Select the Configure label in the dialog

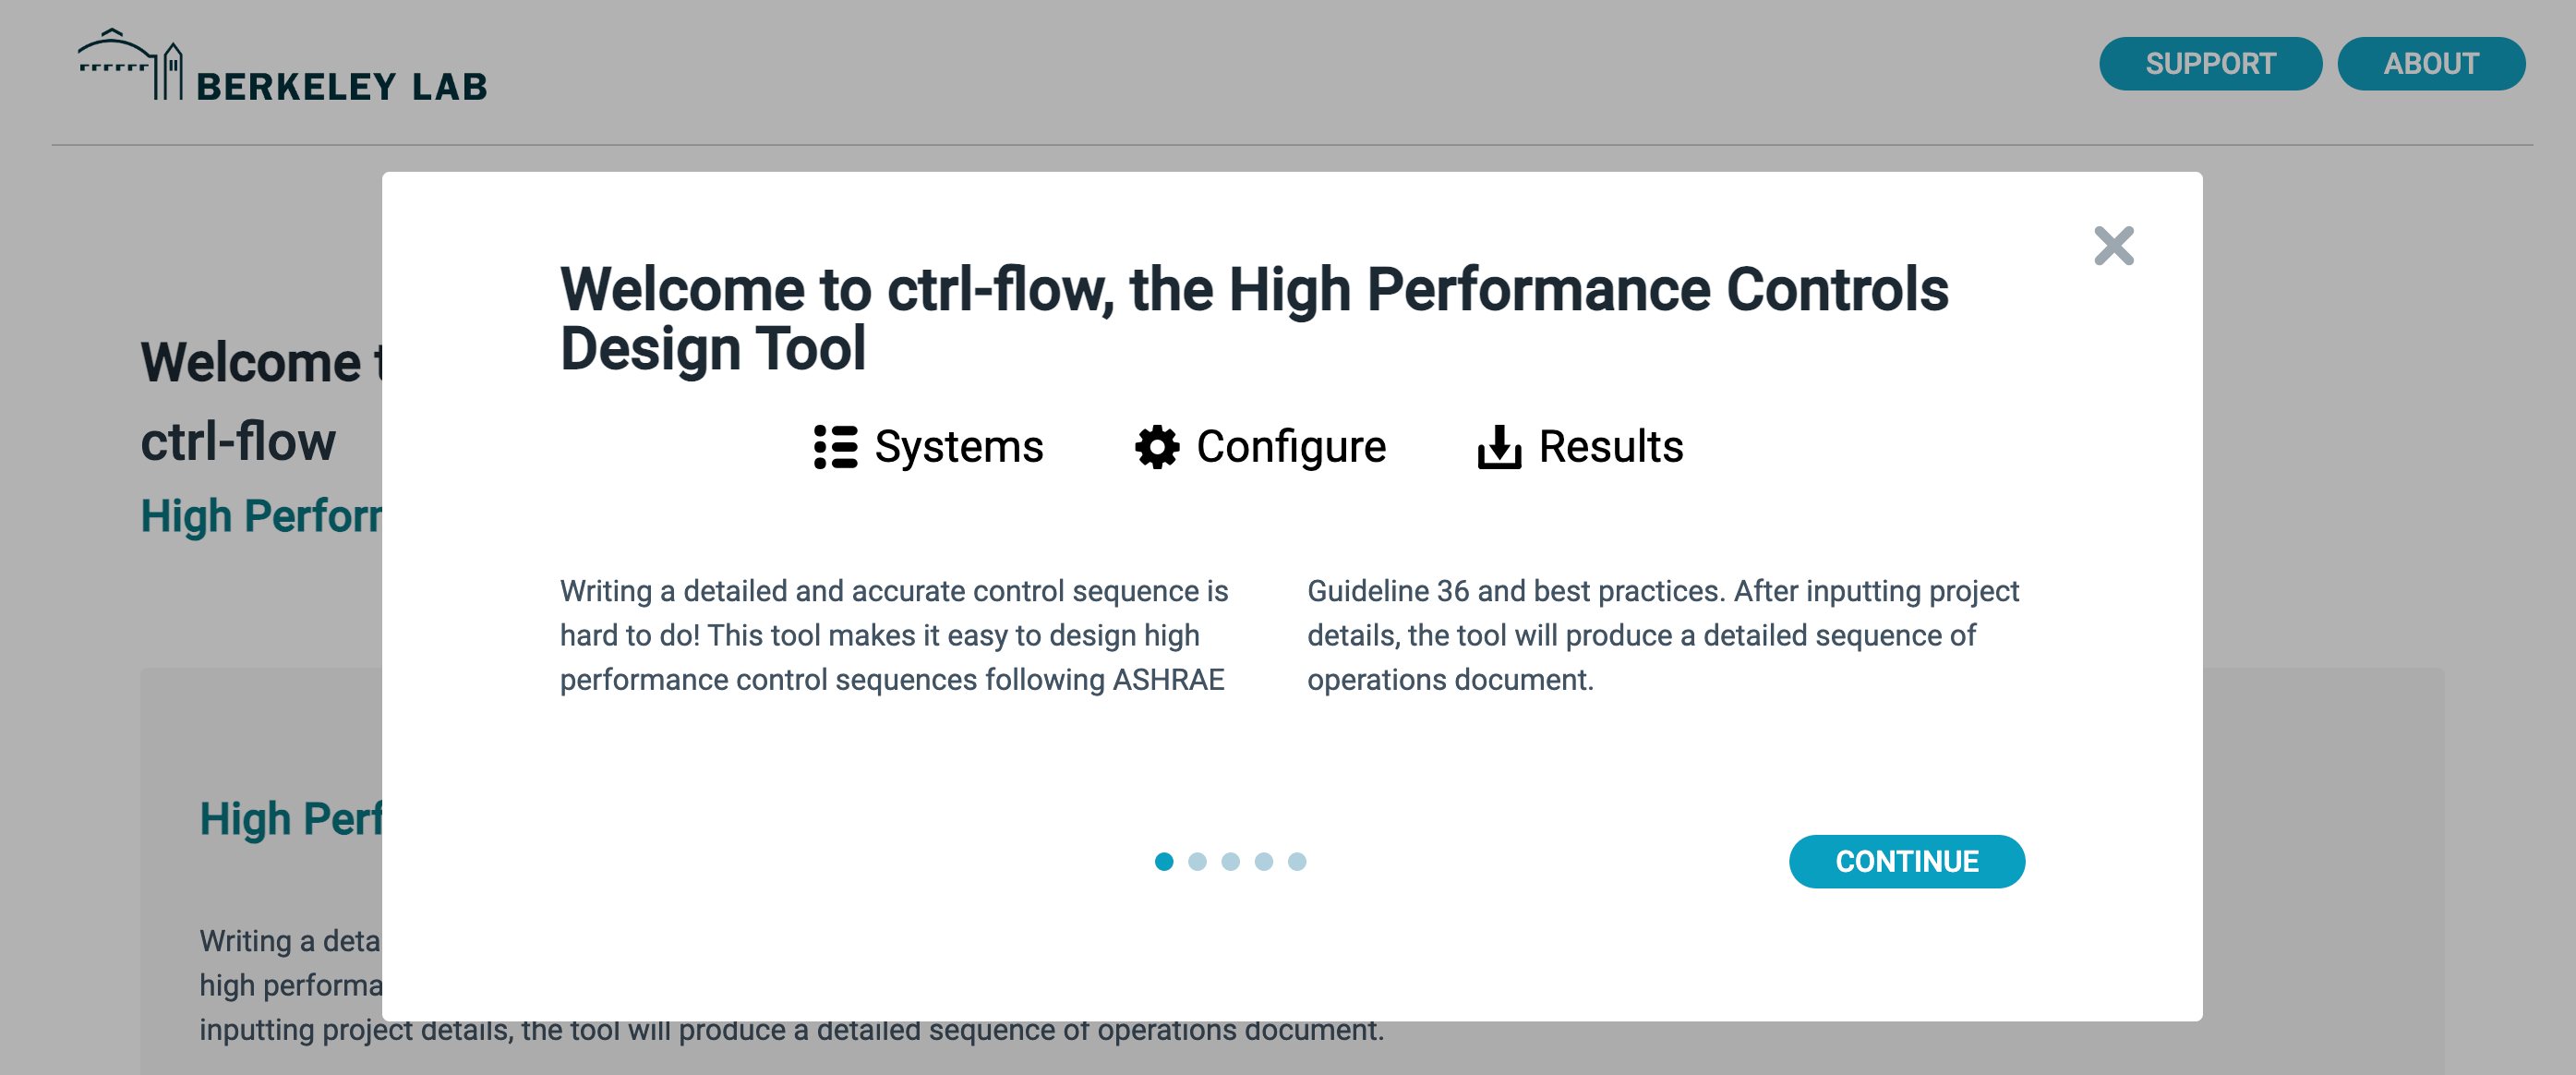click(x=1291, y=447)
